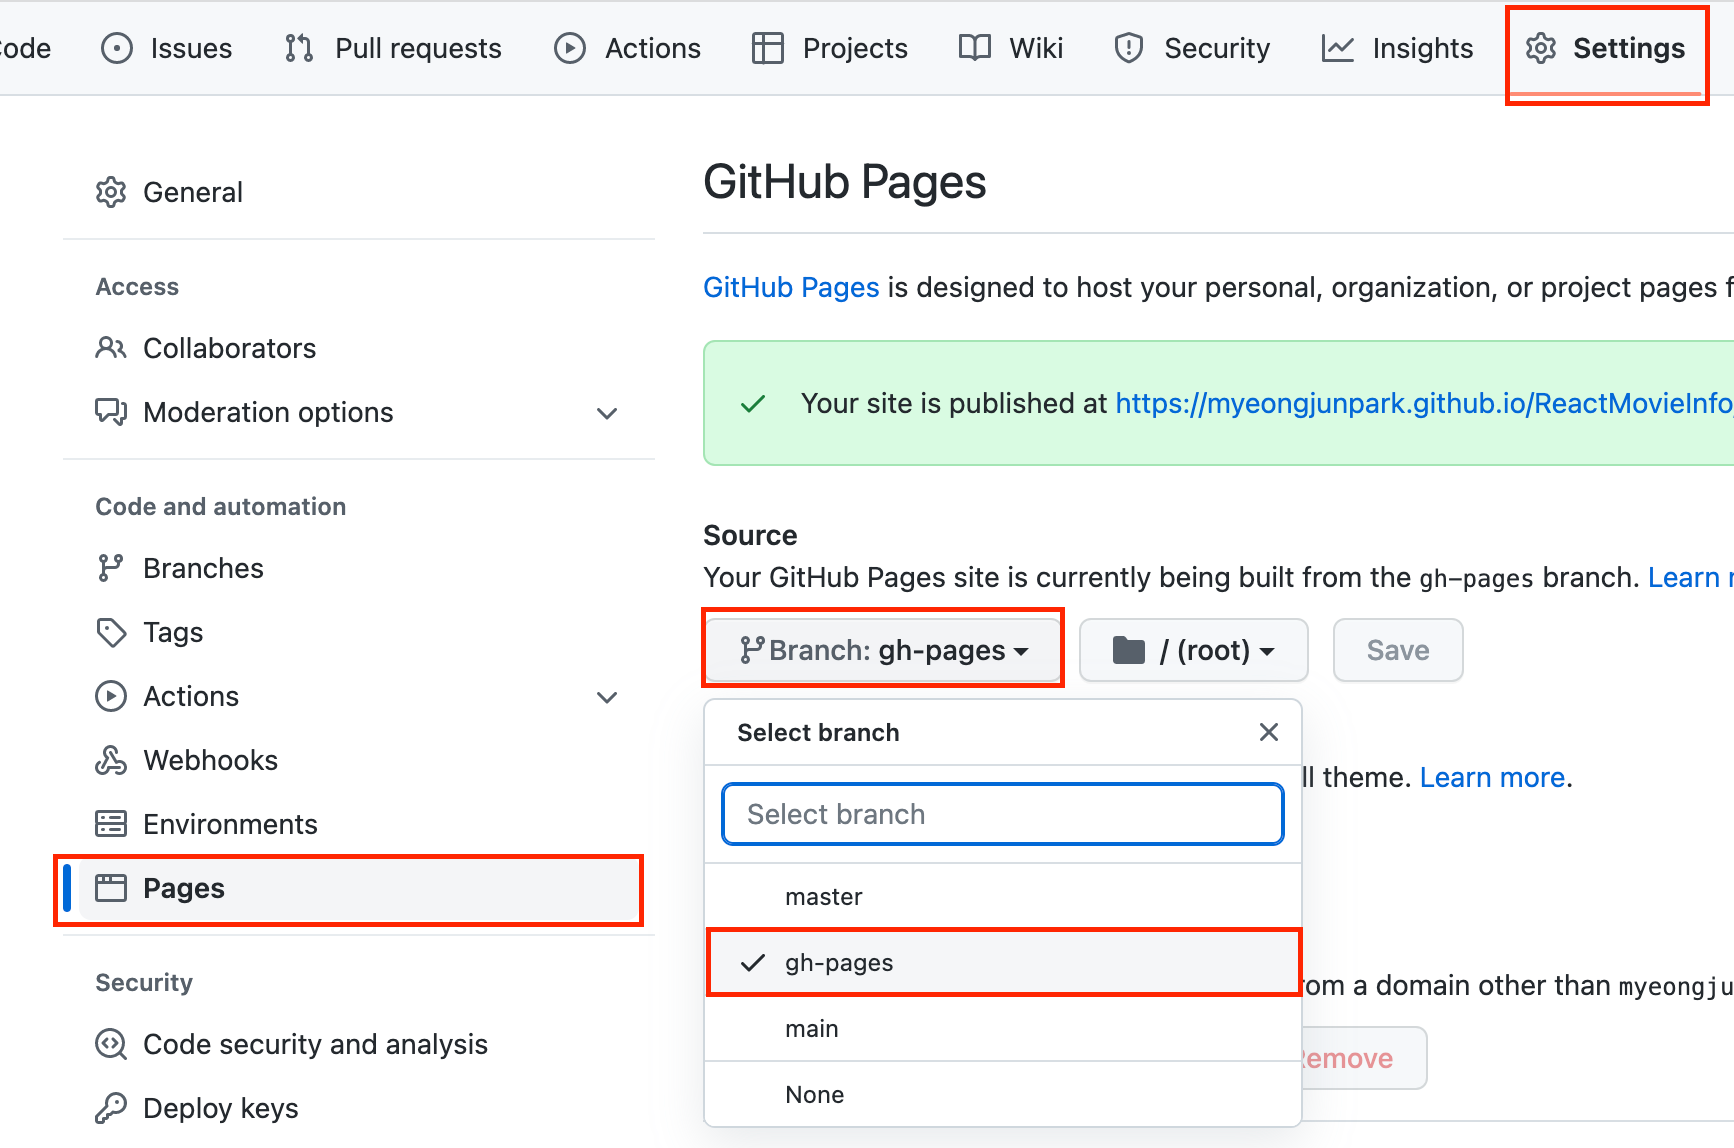
Task: Open the / (root) folder dropdown
Action: tap(1194, 650)
